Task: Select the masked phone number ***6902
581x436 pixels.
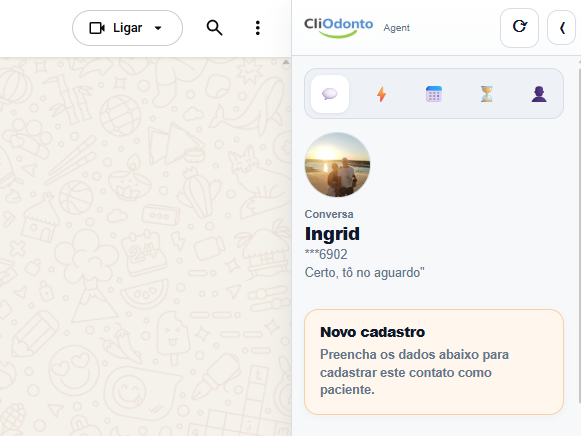Action: coord(326,254)
